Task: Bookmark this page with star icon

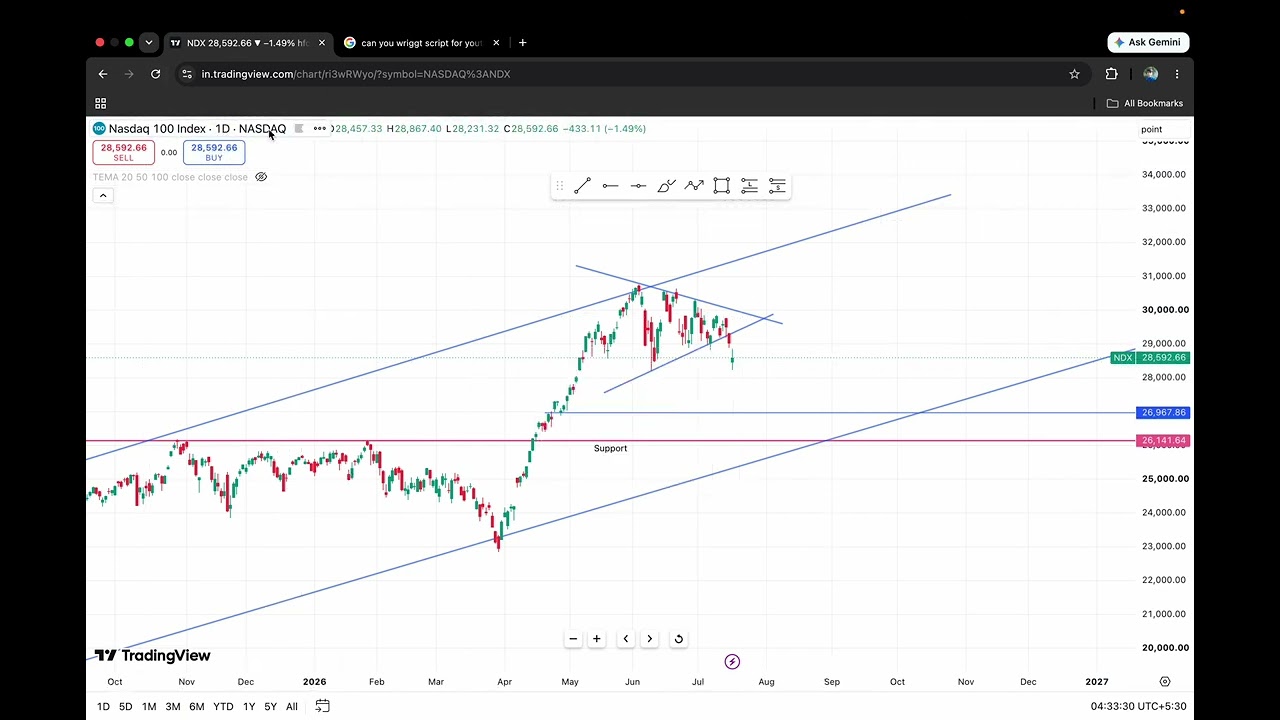Action: (x=1074, y=74)
